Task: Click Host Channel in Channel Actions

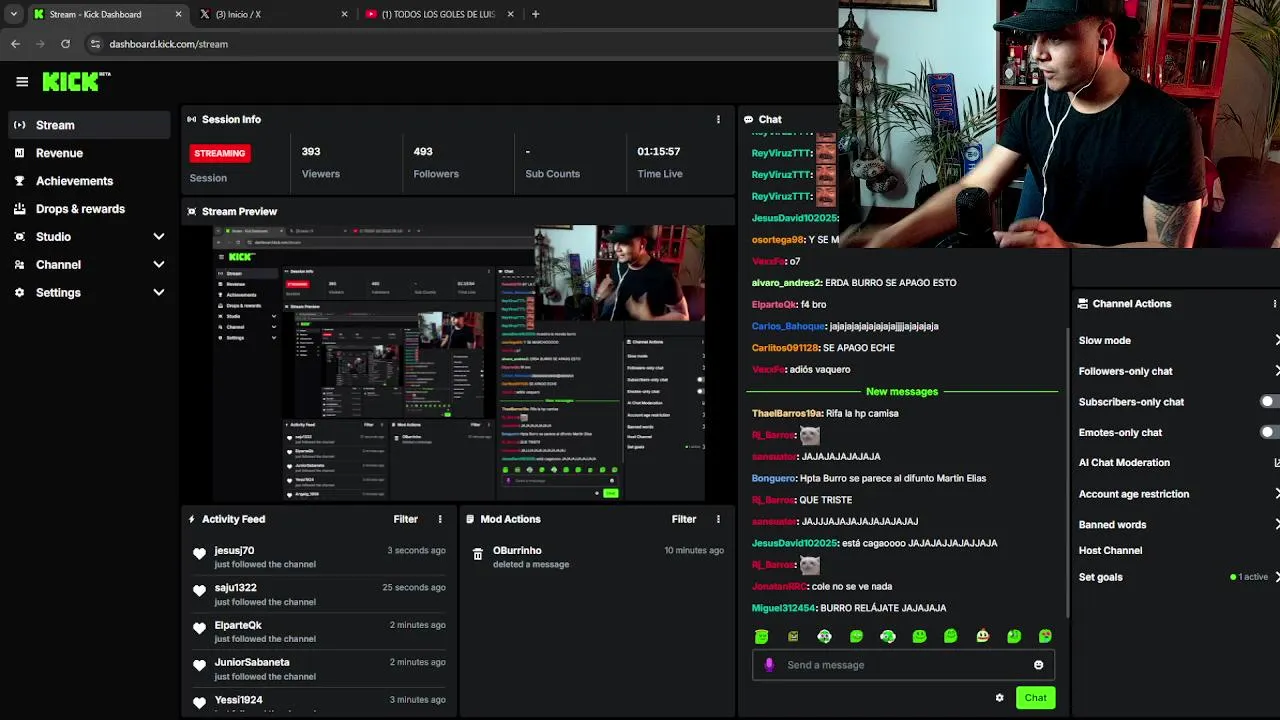Action: (x=1110, y=551)
